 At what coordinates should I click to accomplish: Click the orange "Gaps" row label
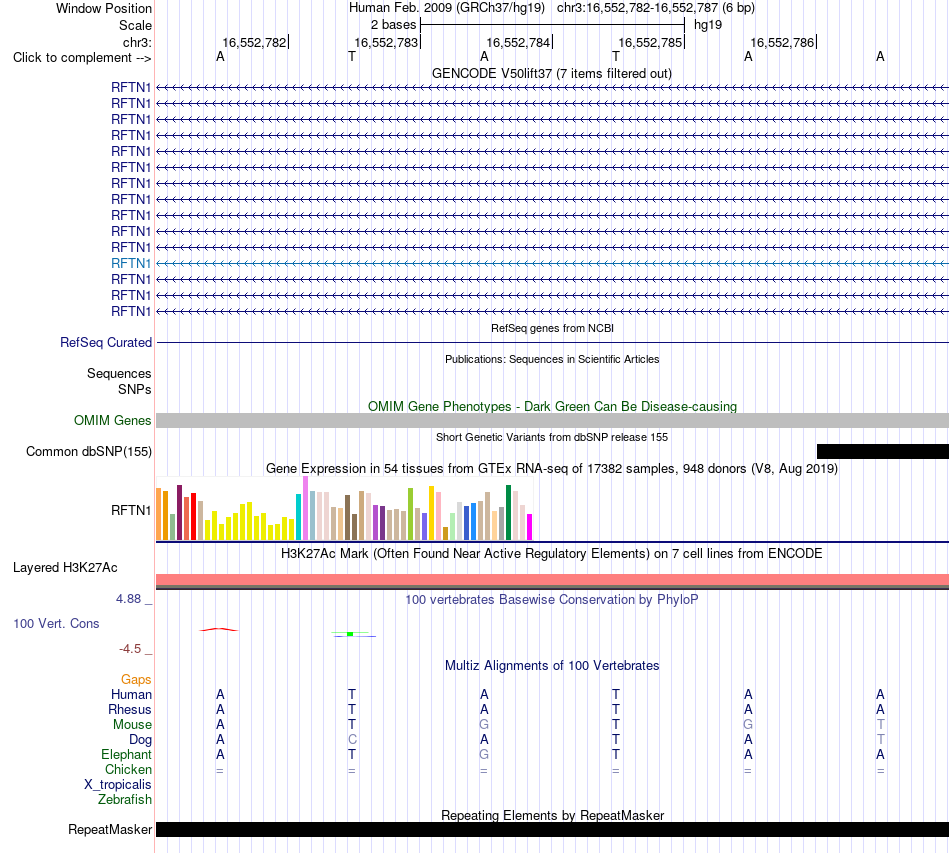(x=136, y=680)
